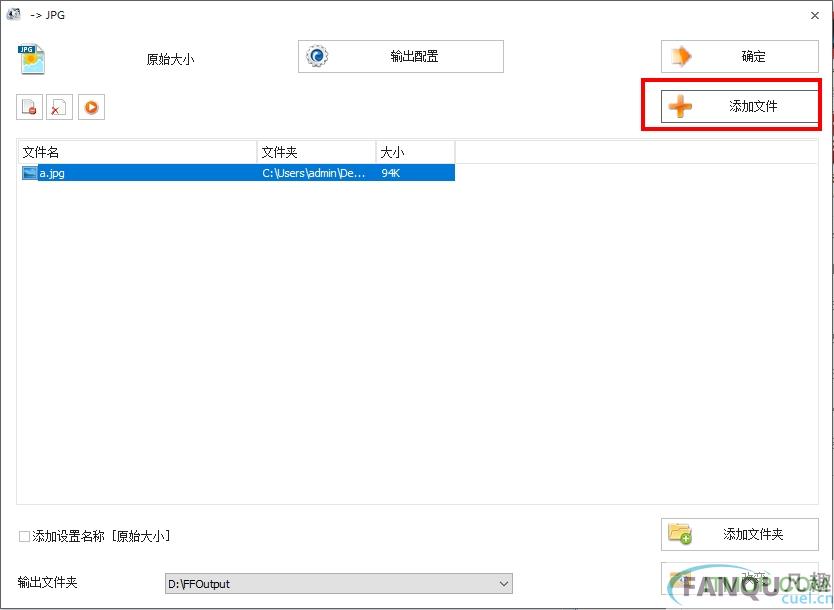Image resolution: width=834 pixels, height=610 pixels.
Task: Click 添加文件 to add files
Action: click(x=739, y=106)
